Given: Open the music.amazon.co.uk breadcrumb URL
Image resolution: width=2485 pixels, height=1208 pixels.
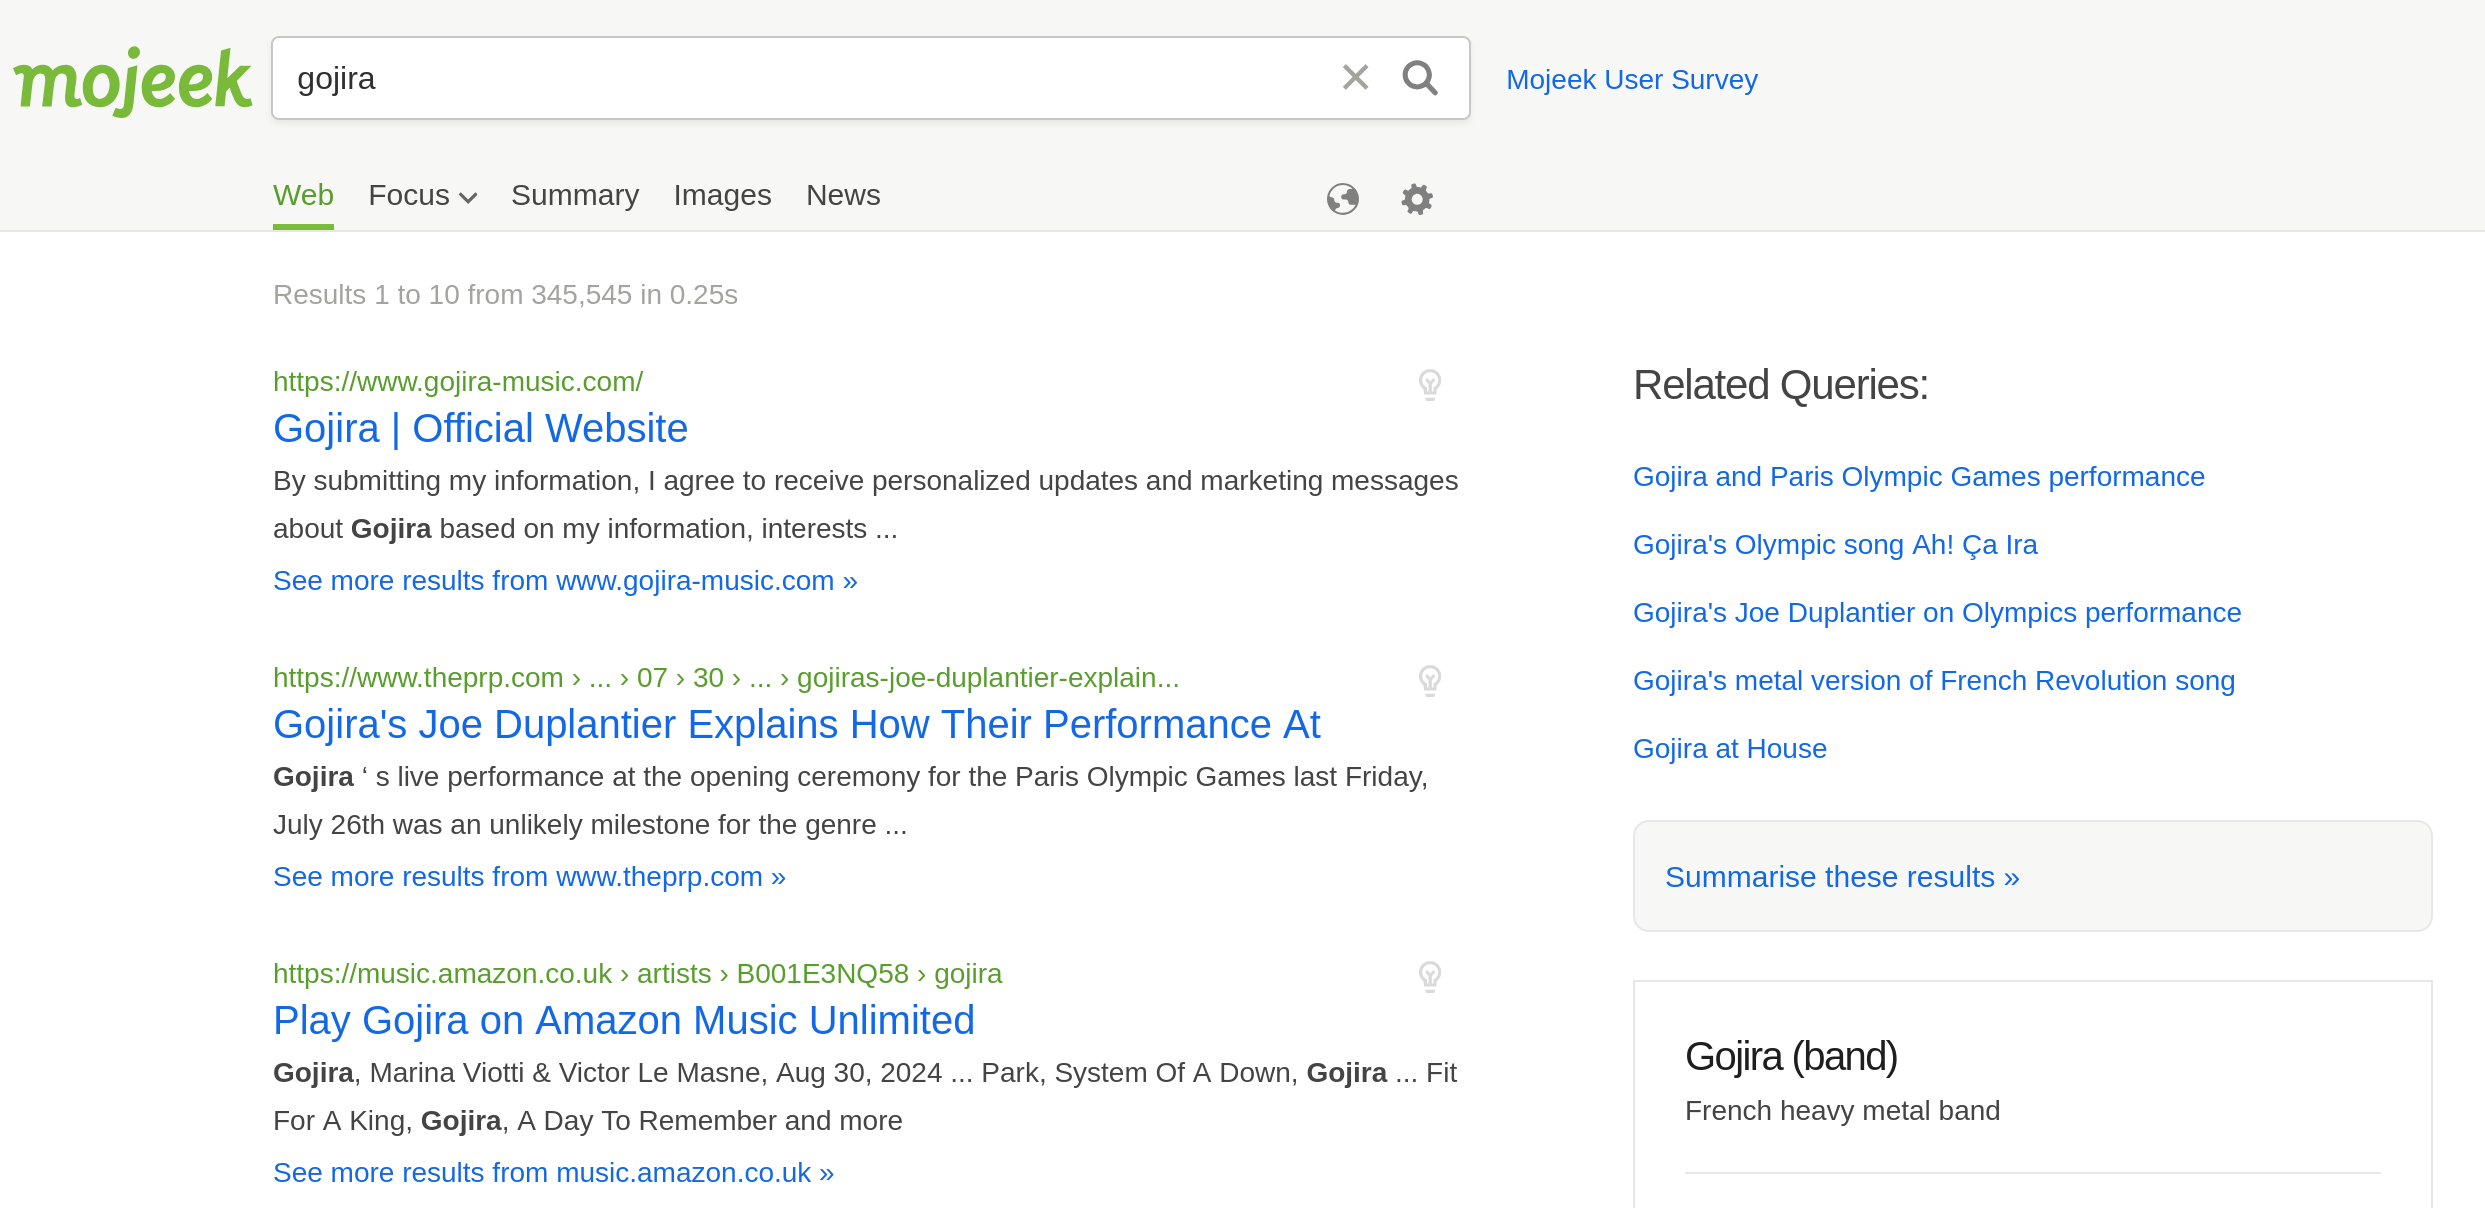Looking at the screenshot, I should tap(637, 974).
